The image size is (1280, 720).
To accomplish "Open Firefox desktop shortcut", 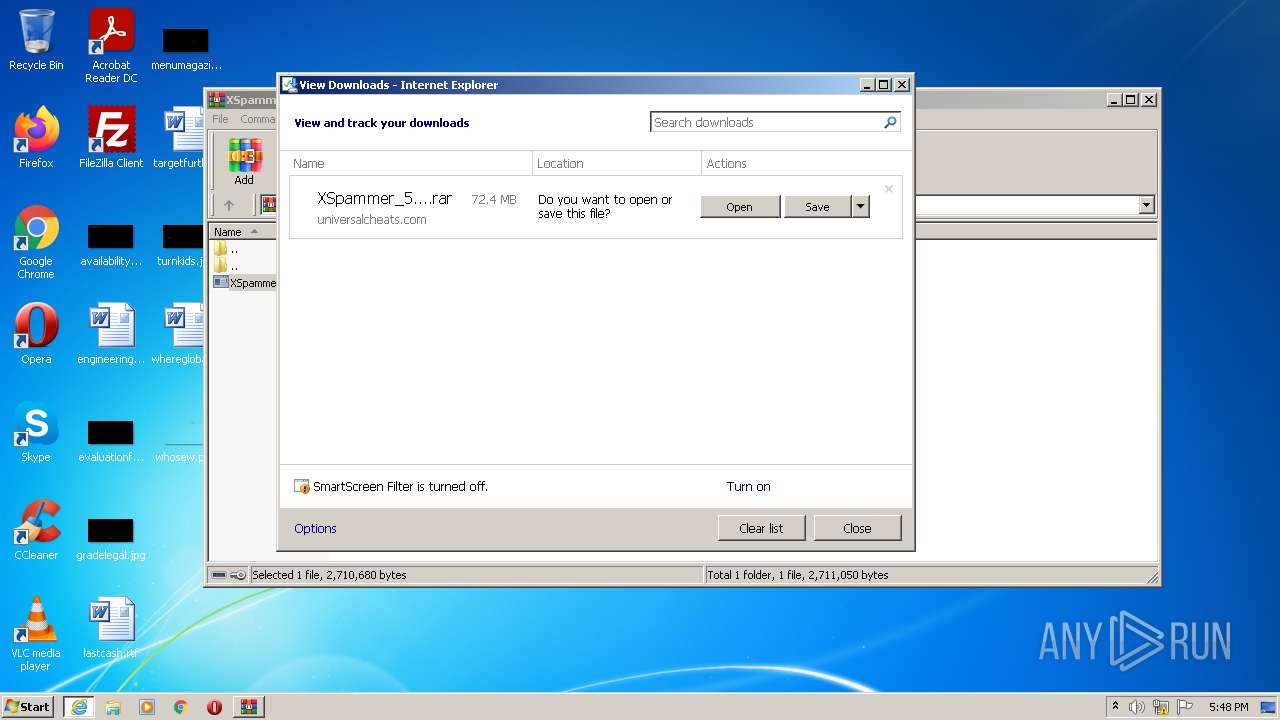I will [36, 138].
